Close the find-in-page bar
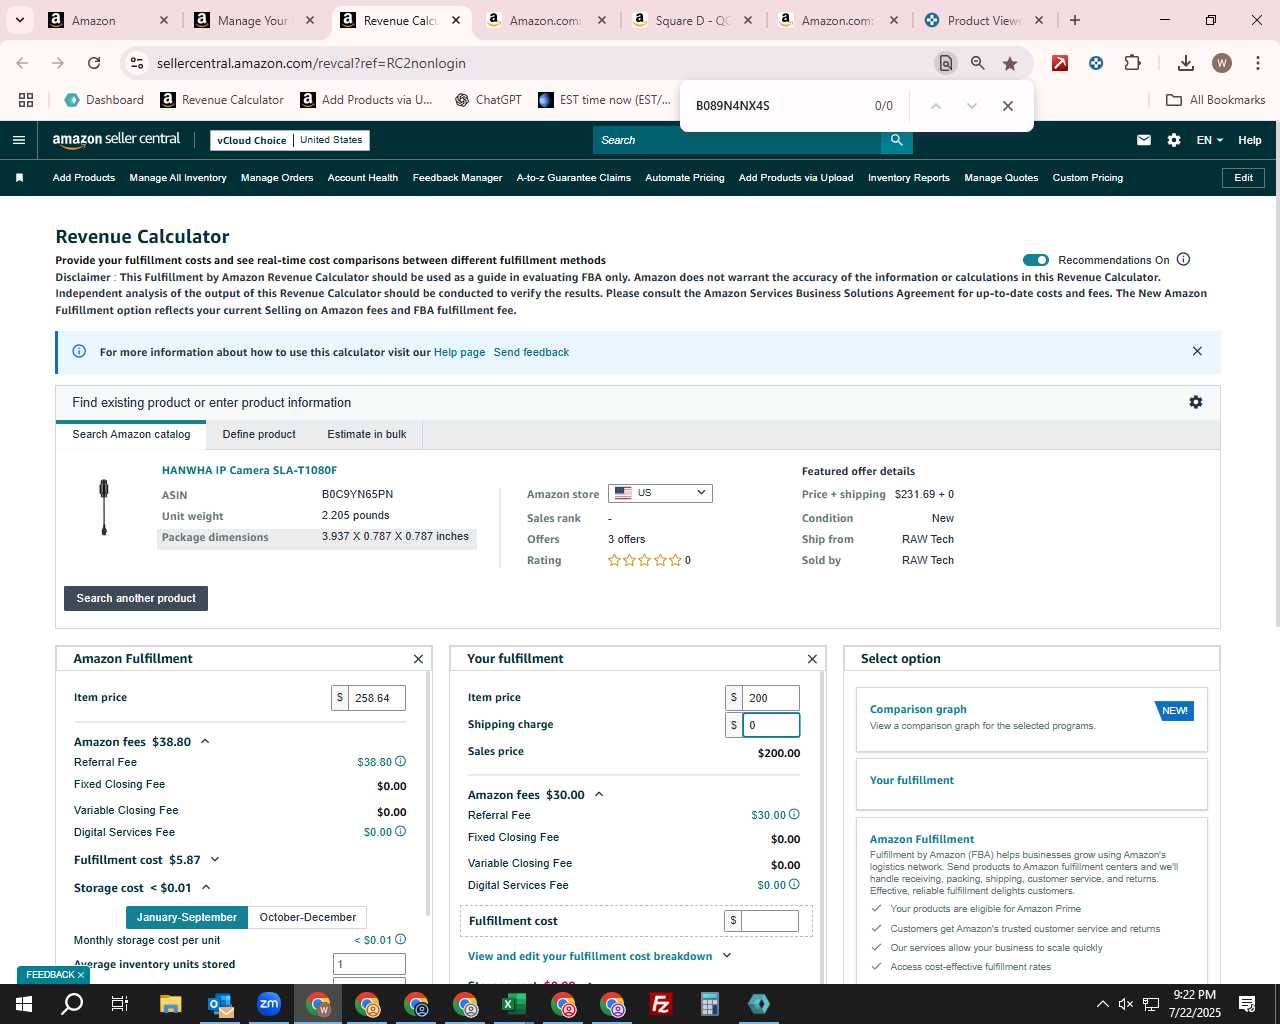The width and height of the screenshot is (1280, 1024). tap(1008, 106)
